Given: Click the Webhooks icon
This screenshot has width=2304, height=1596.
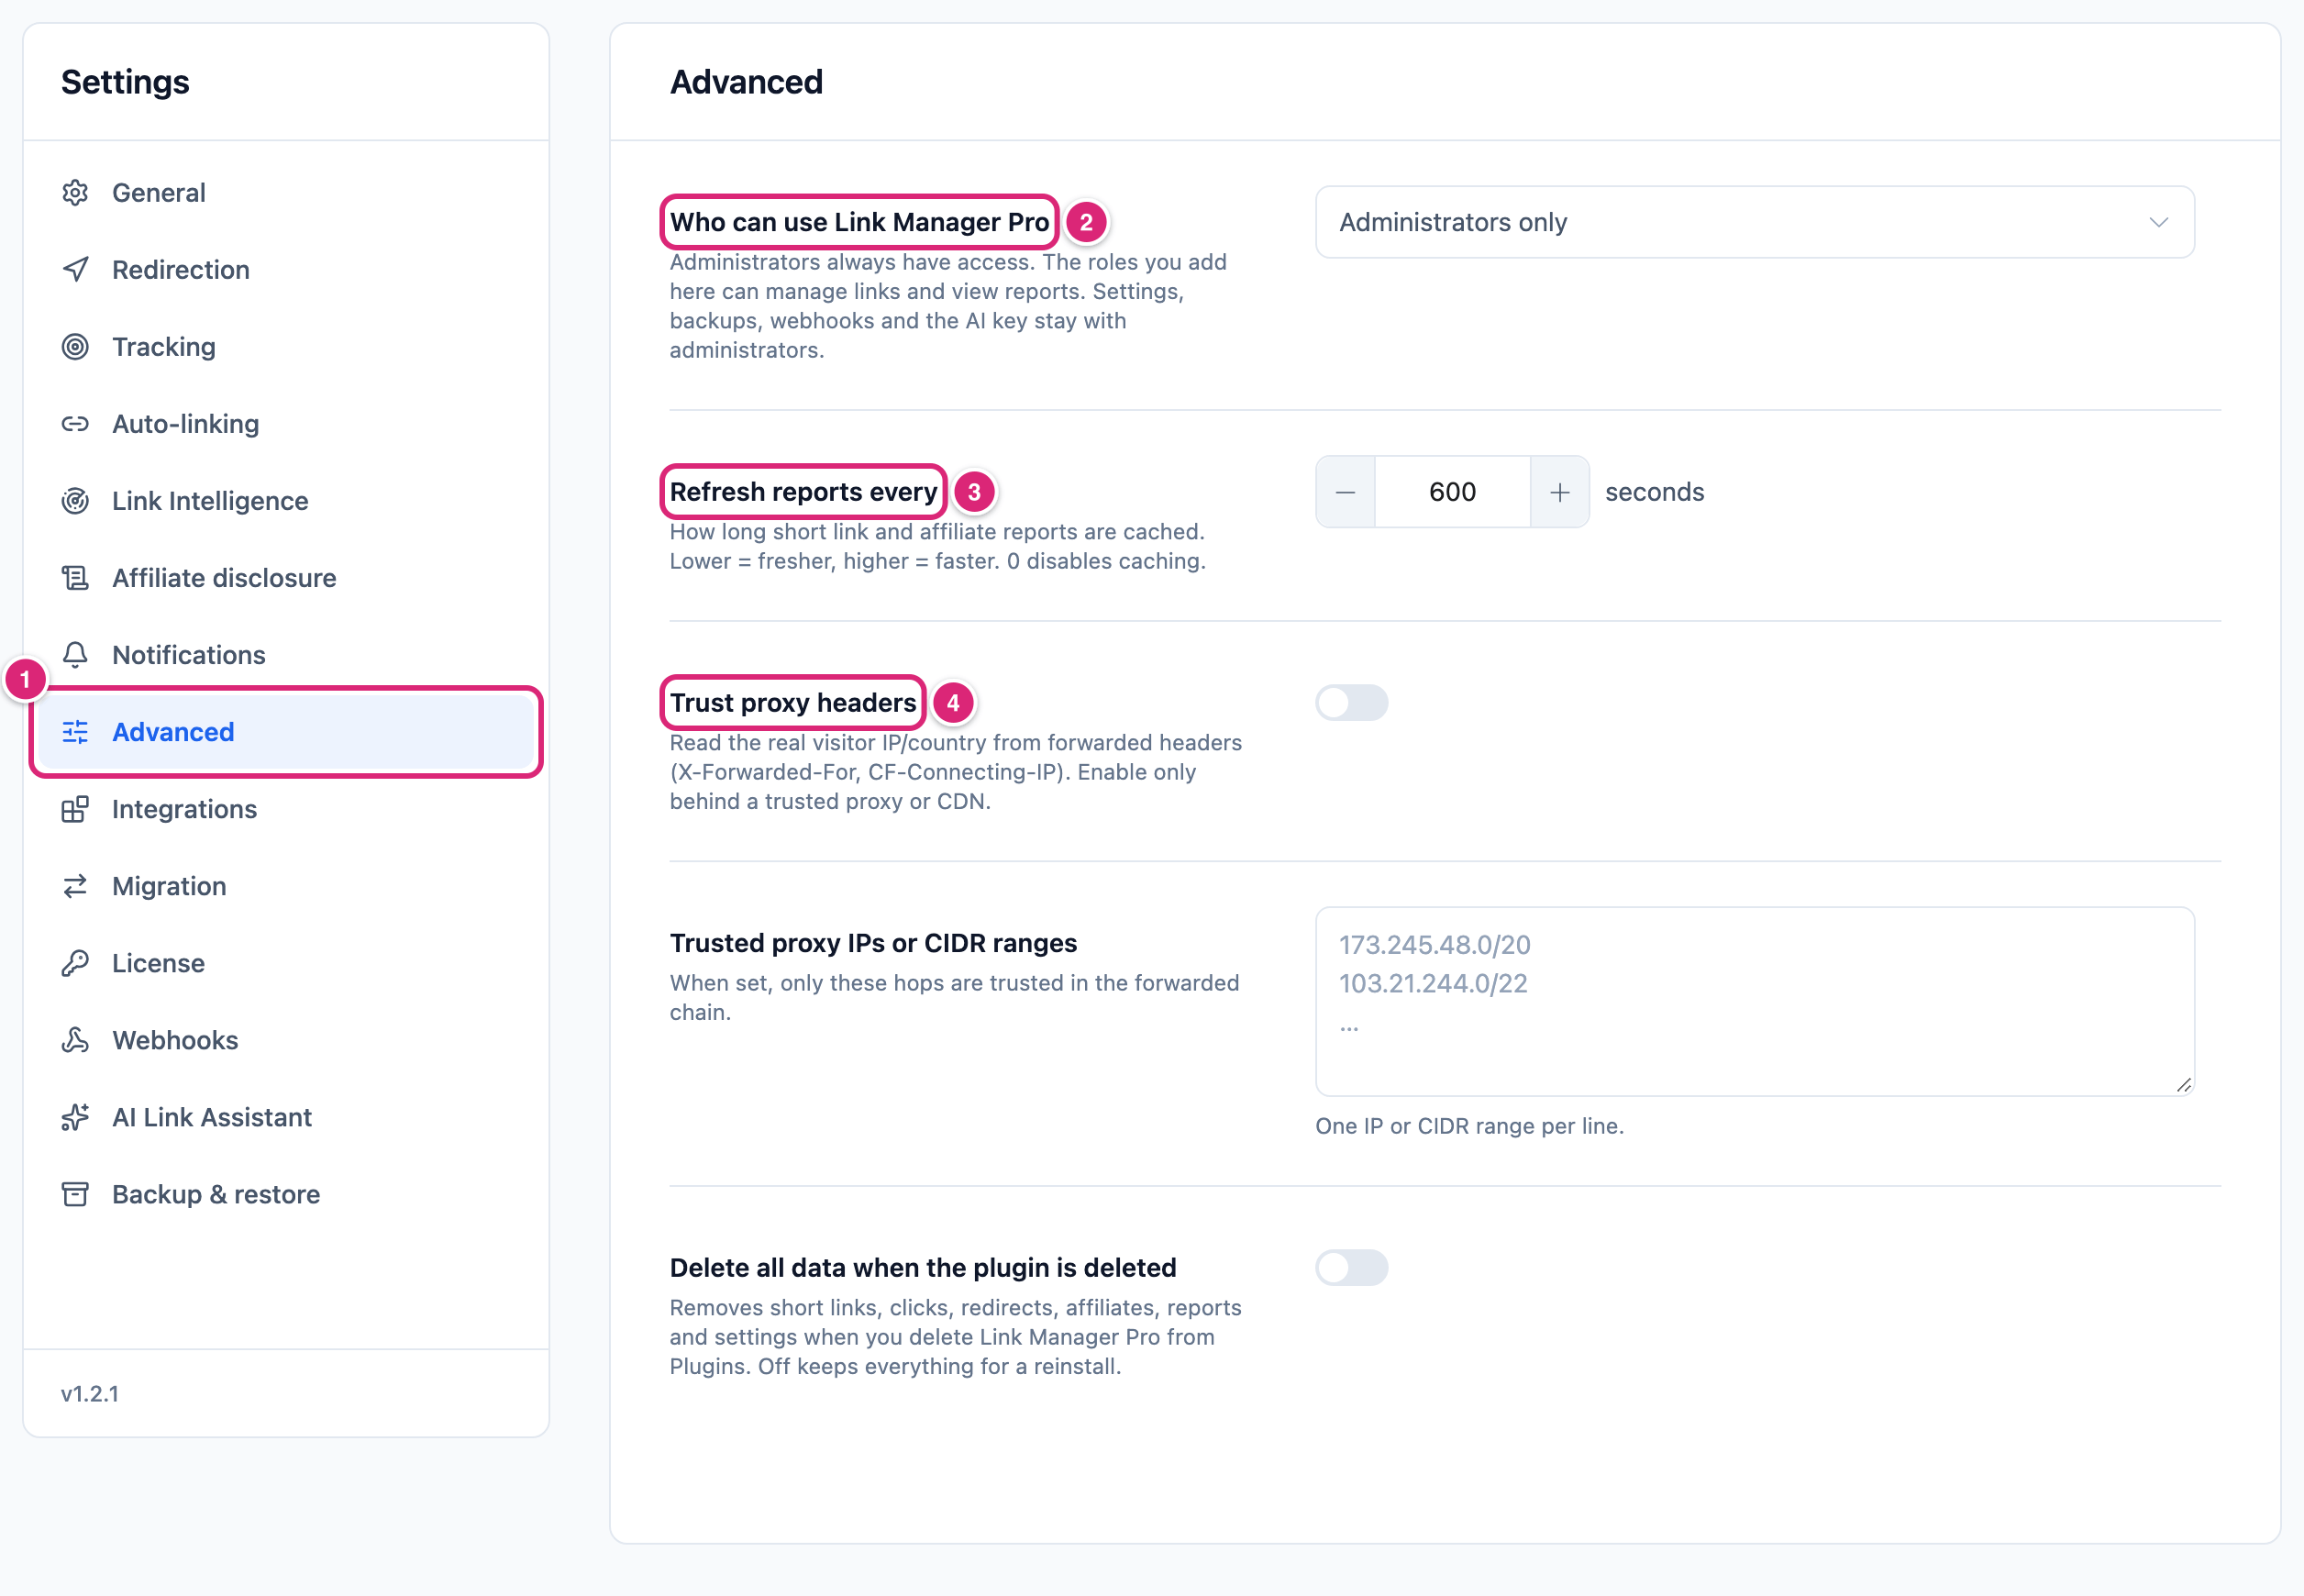Looking at the screenshot, I should pos(75,1039).
